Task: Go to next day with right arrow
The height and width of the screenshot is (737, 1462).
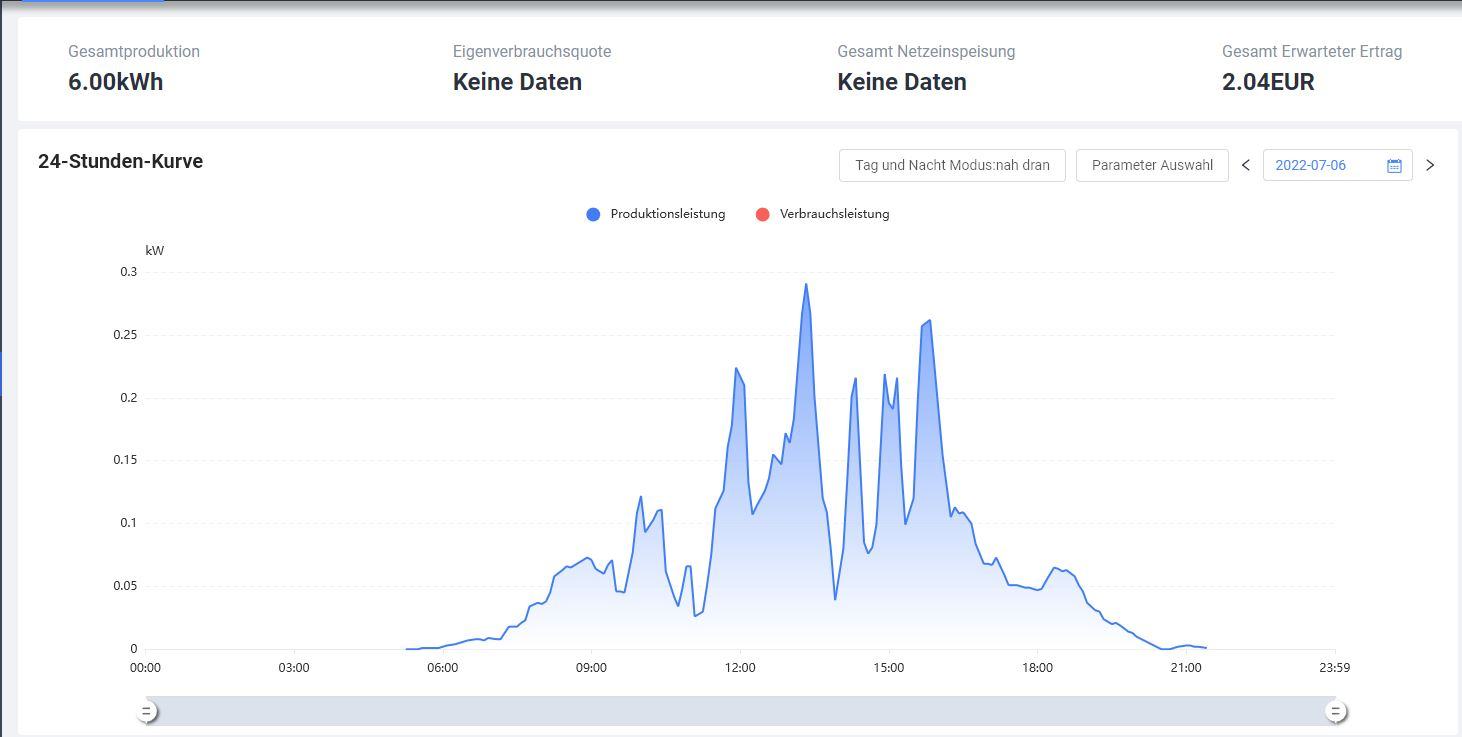Action: (x=1430, y=165)
